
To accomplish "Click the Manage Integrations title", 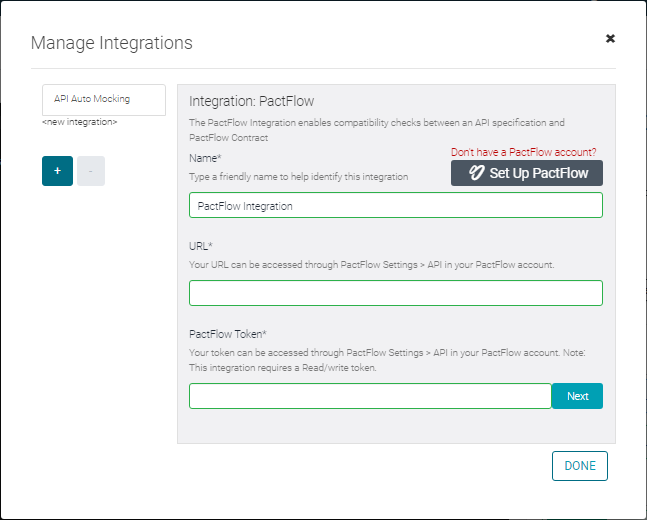I will 112,43.
